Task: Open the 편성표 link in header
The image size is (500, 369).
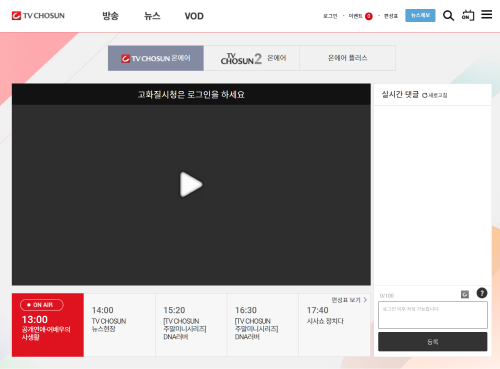Action: tap(391, 16)
